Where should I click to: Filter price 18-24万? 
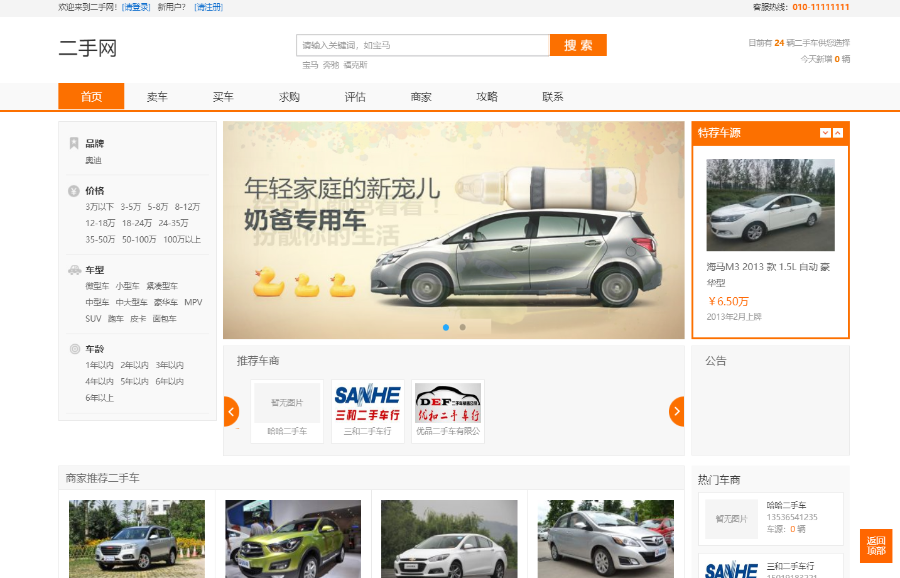pos(137,223)
